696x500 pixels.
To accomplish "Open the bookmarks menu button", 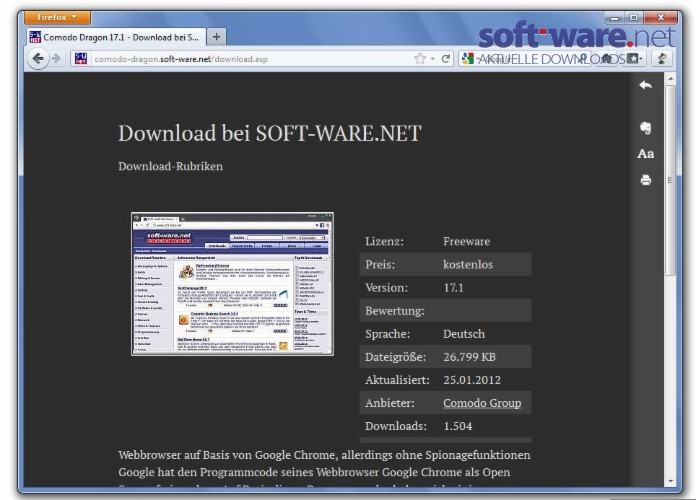I will tap(634, 59).
